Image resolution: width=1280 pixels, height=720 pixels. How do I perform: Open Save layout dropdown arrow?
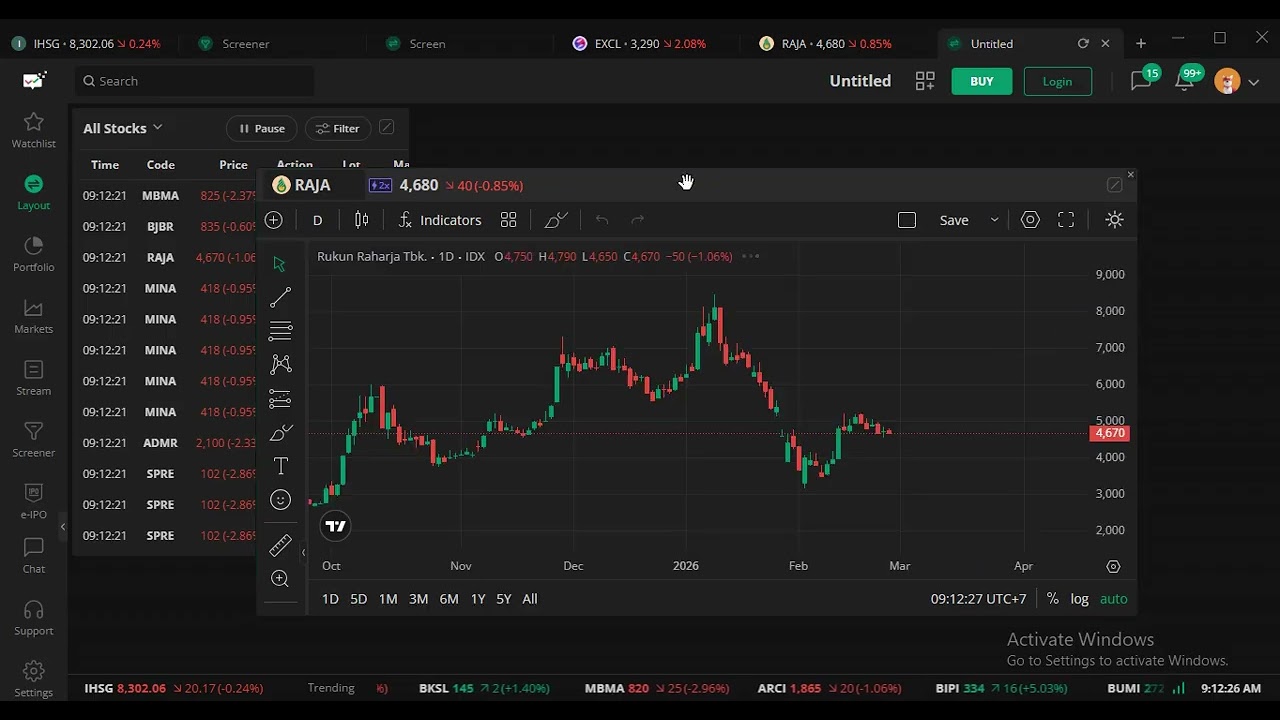coord(994,220)
